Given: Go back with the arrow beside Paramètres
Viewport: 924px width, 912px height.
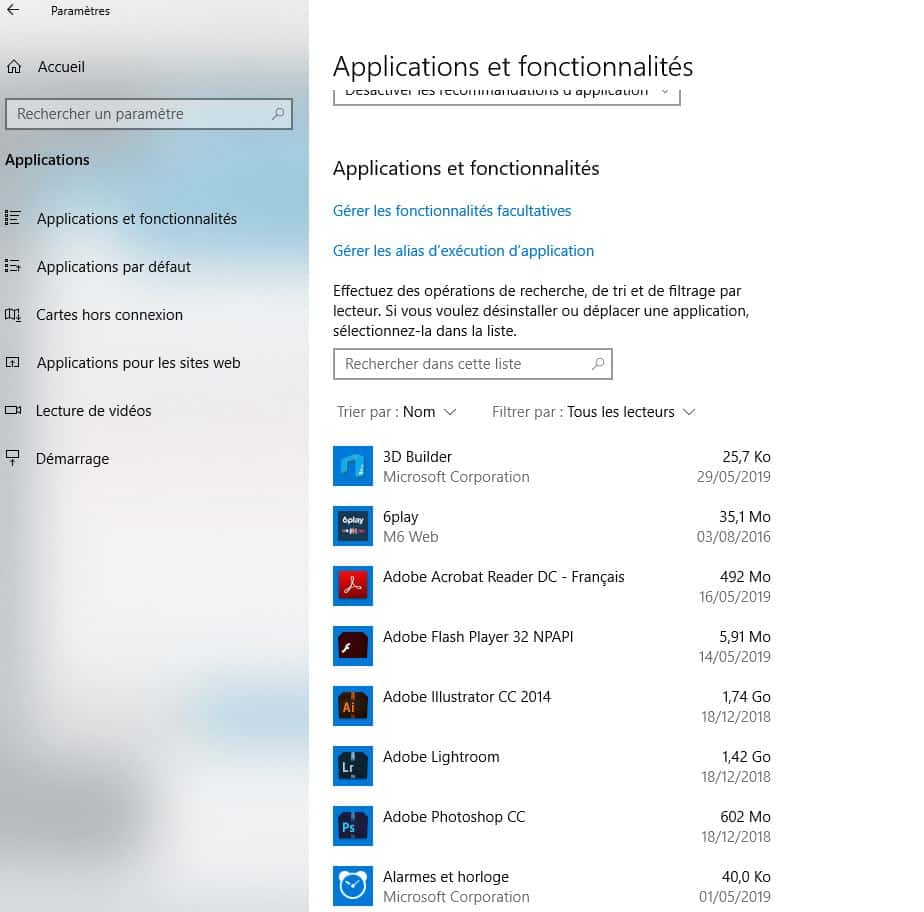Looking at the screenshot, I should click(13, 10).
